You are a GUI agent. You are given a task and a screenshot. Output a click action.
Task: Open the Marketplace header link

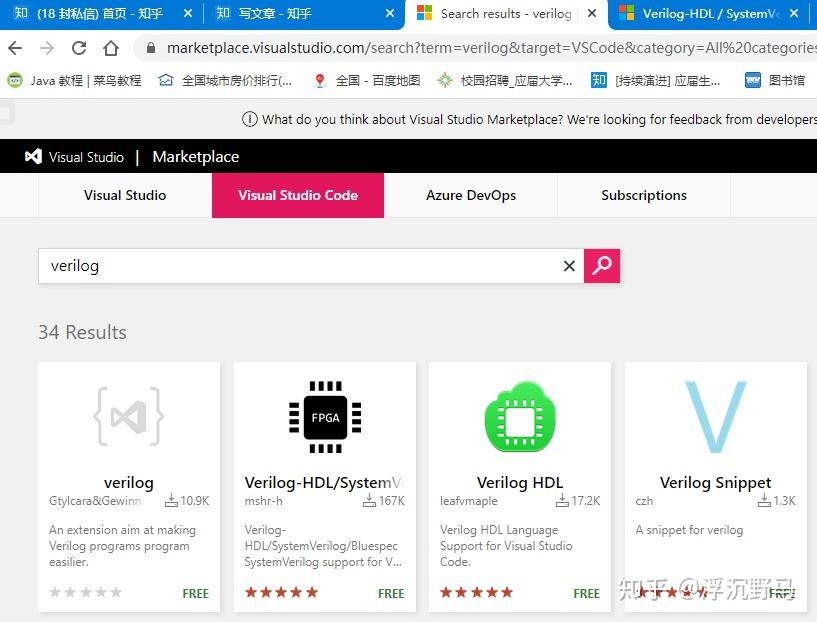pyautogui.click(x=195, y=156)
